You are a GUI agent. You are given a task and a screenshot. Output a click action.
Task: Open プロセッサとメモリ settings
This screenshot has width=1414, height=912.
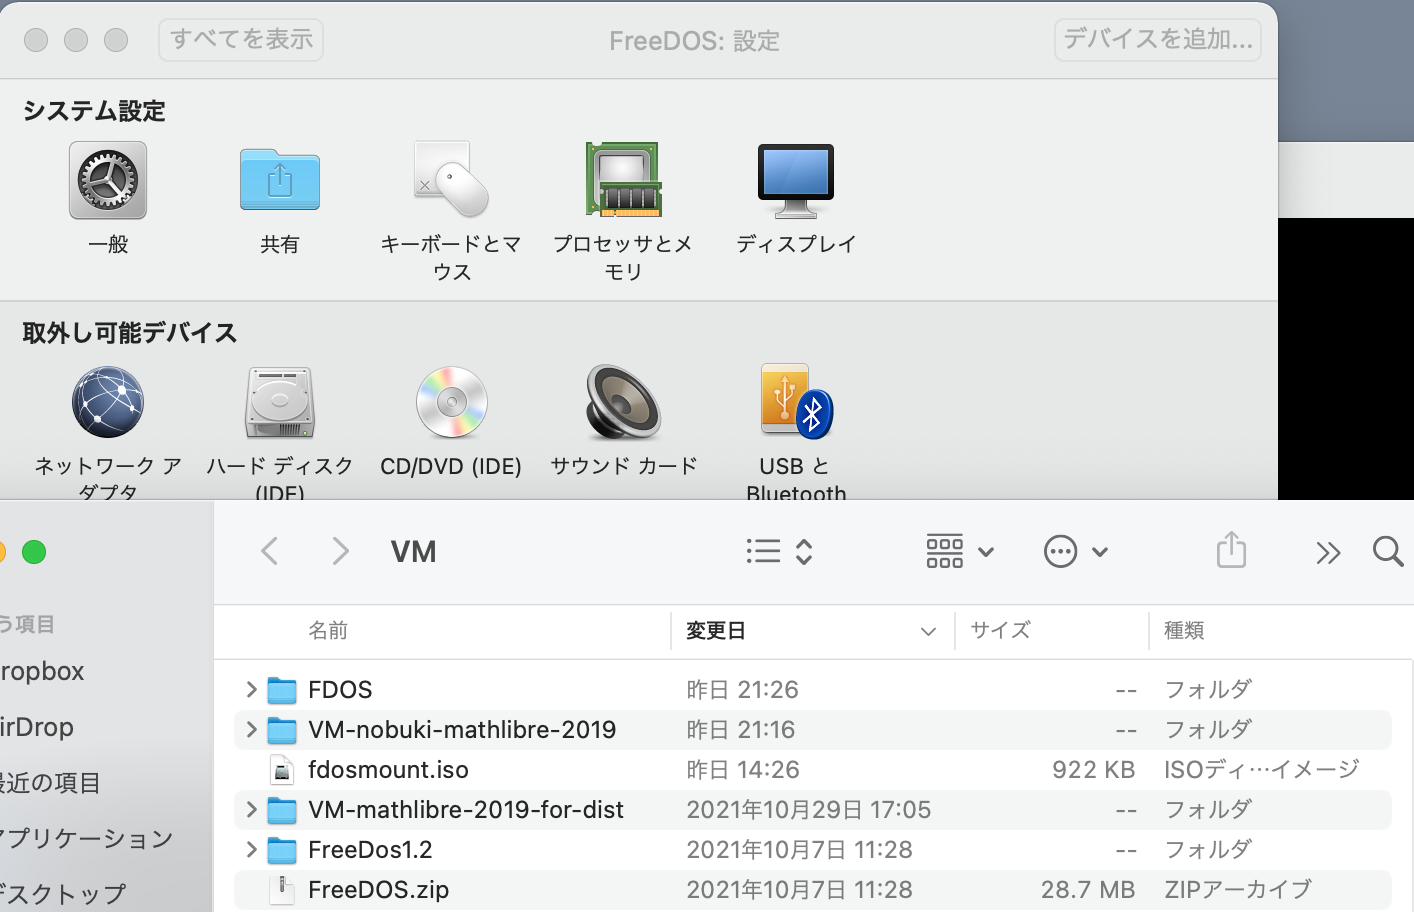tap(623, 181)
